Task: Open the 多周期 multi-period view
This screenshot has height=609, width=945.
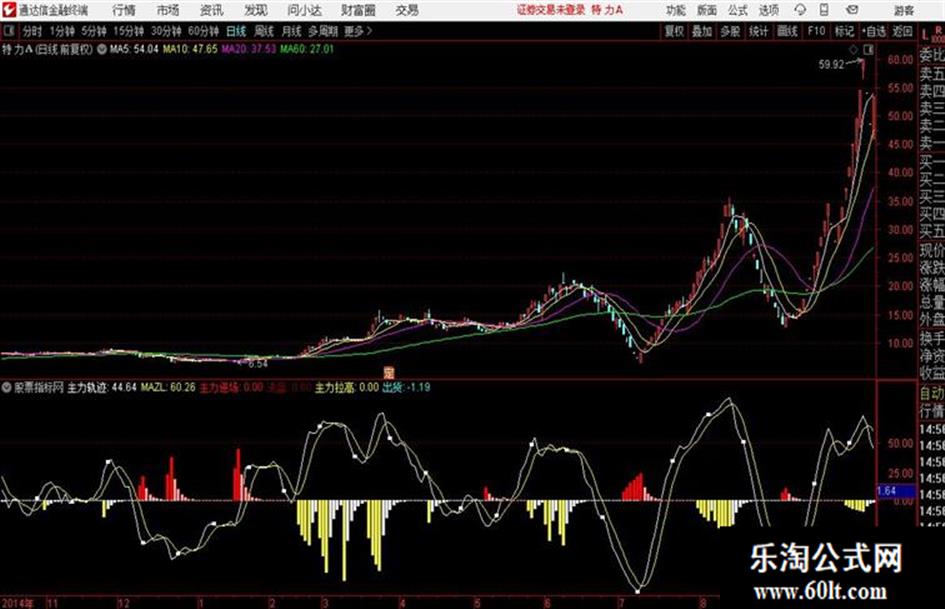Action: coord(323,31)
